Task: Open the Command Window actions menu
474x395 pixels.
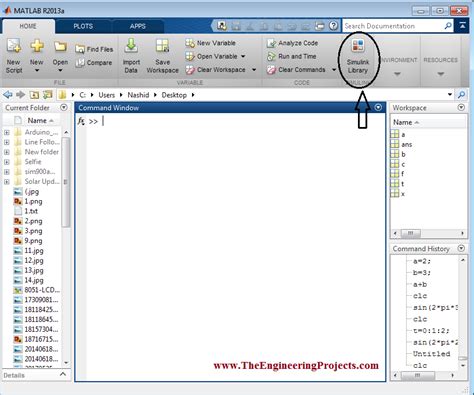Action: [x=378, y=107]
